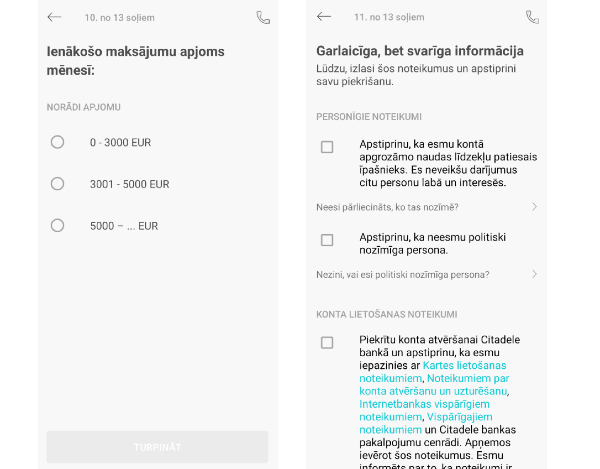The image size is (600, 469).
Task: Select the 0 - 3000 EUR option
Action: pyautogui.click(x=57, y=142)
